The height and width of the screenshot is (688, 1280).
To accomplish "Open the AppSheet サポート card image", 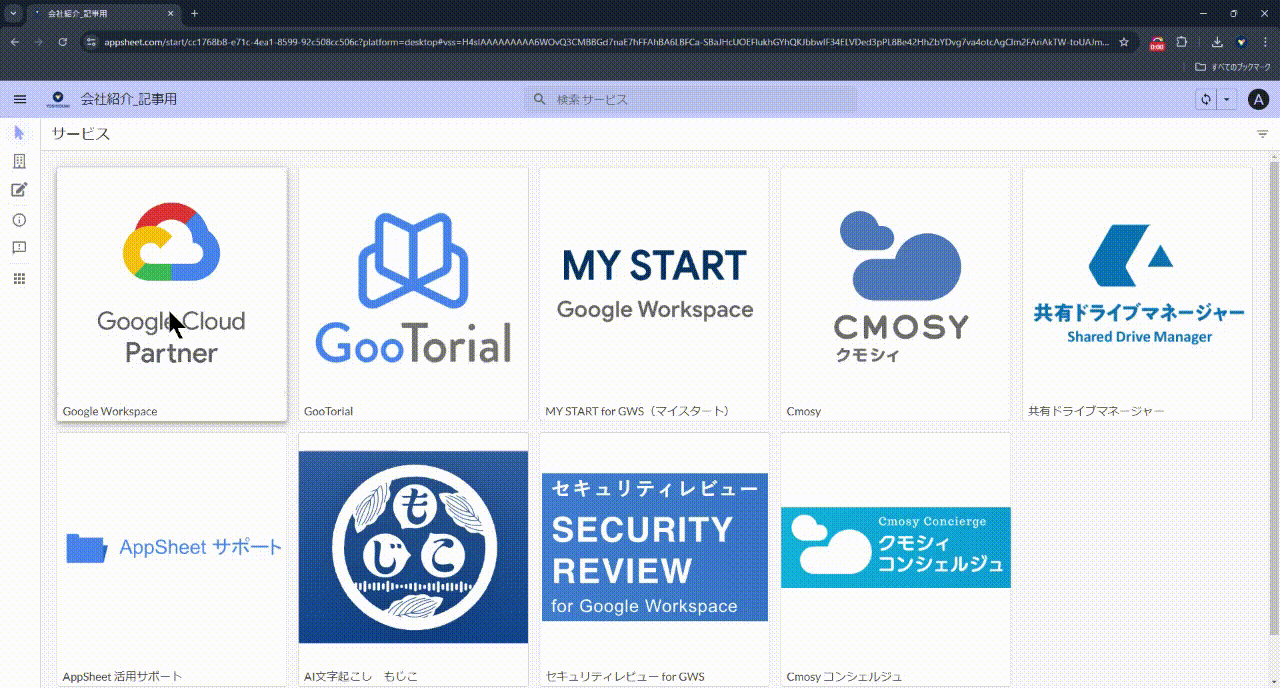I will (x=172, y=548).
